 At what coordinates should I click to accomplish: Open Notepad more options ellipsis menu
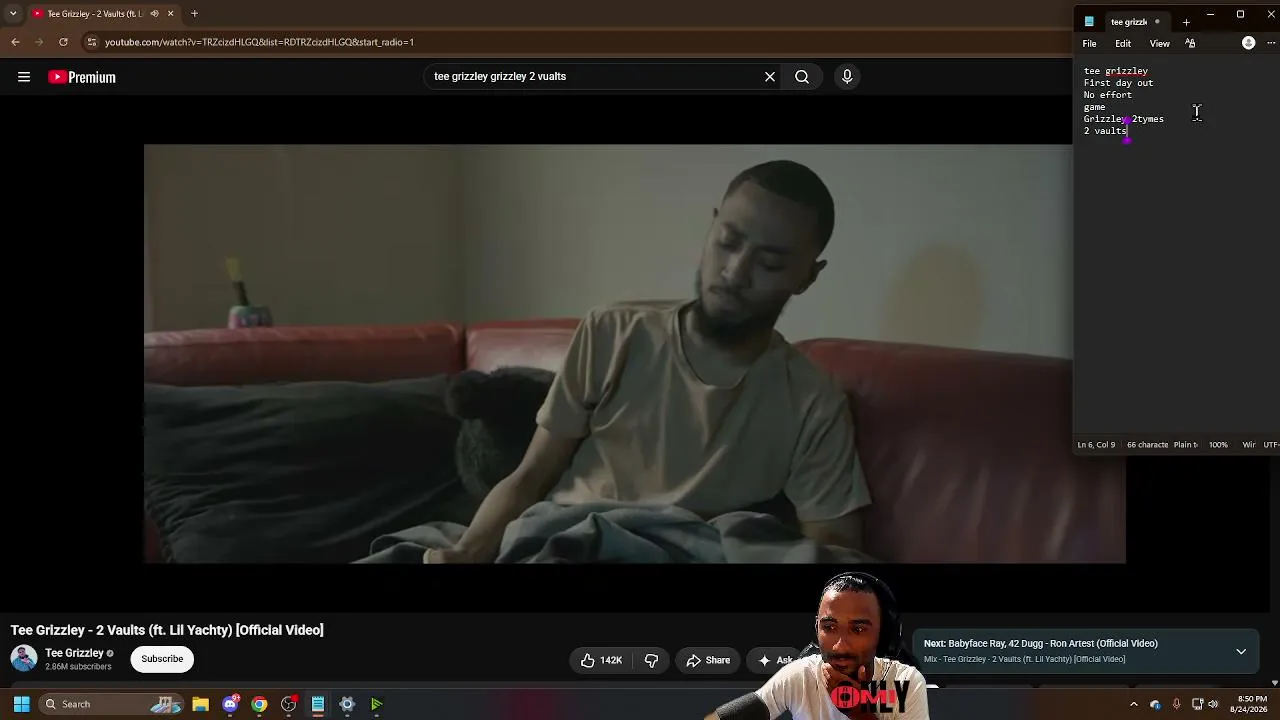point(1271,43)
